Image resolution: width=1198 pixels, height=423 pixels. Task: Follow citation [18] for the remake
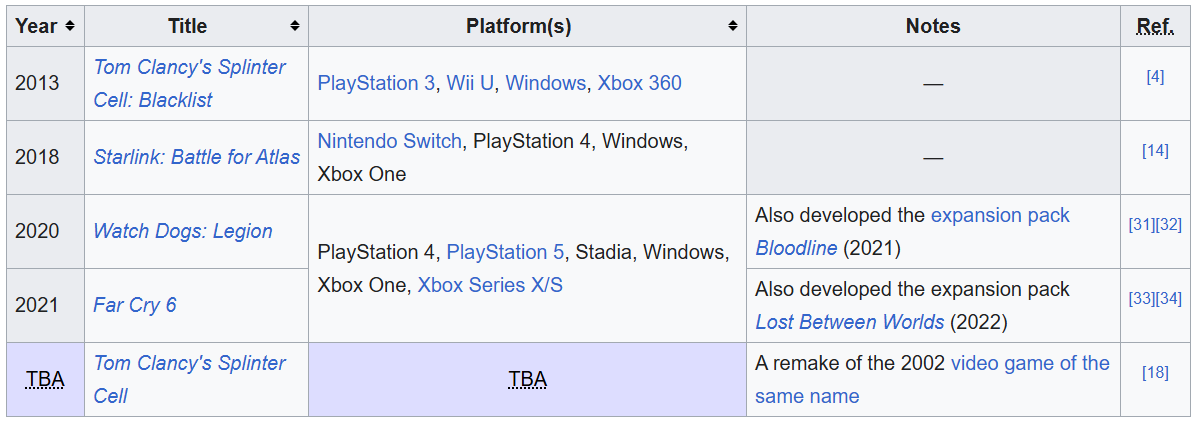click(x=1155, y=372)
